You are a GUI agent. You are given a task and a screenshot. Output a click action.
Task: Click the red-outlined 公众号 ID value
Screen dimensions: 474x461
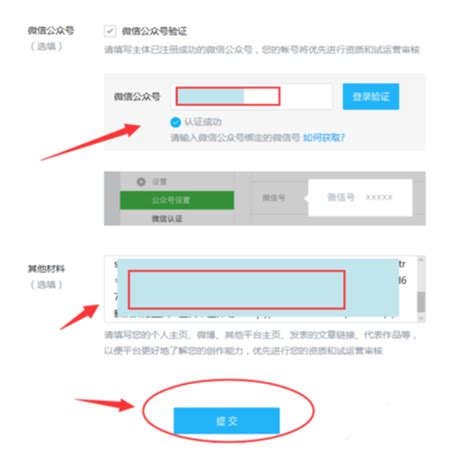coord(228,96)
